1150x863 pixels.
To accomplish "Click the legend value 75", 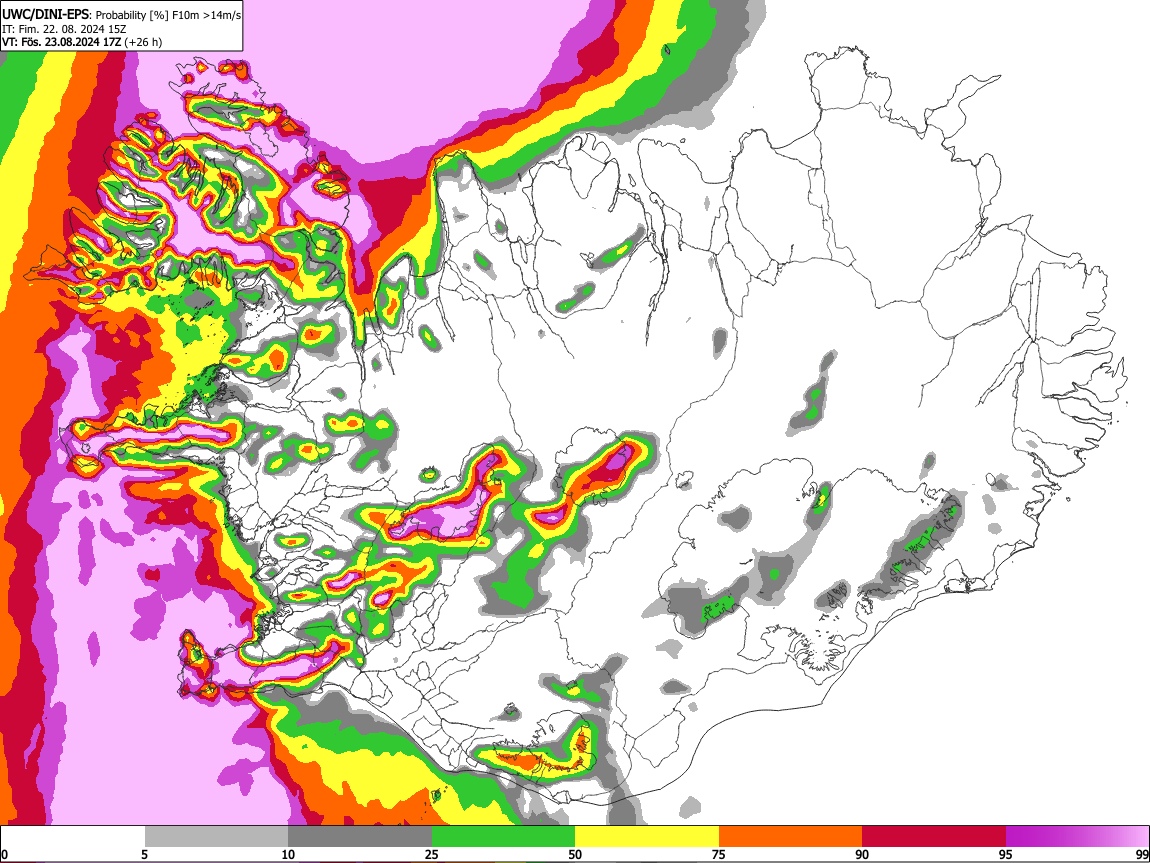I will [x=719, y=854].
